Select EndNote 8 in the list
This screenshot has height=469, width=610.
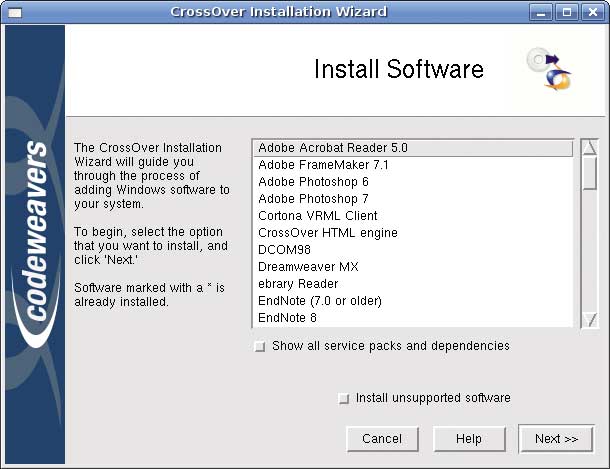click(413, 318)
